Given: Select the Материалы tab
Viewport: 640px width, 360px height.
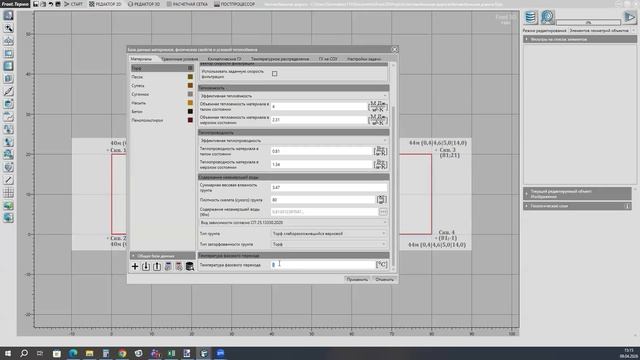Looking at the screenshot, I should [x=141, y=59].
